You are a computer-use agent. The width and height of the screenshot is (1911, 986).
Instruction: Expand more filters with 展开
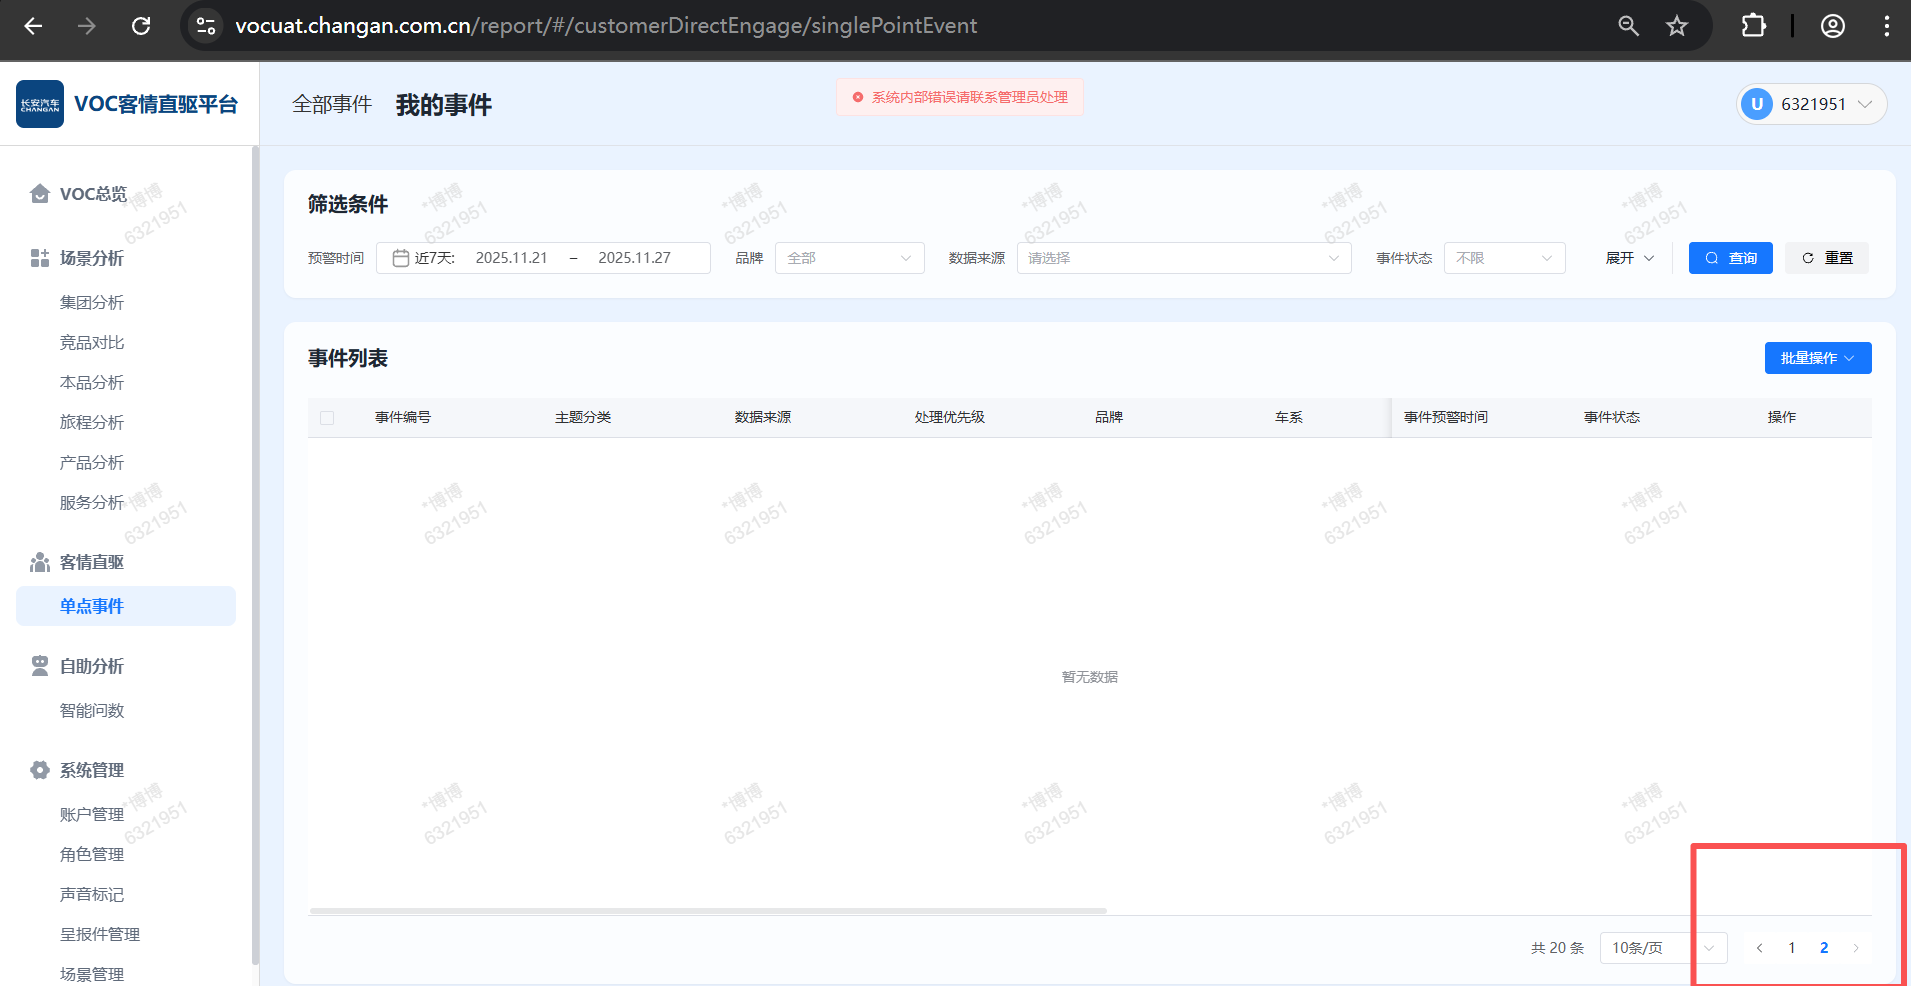pos(1629,258)
